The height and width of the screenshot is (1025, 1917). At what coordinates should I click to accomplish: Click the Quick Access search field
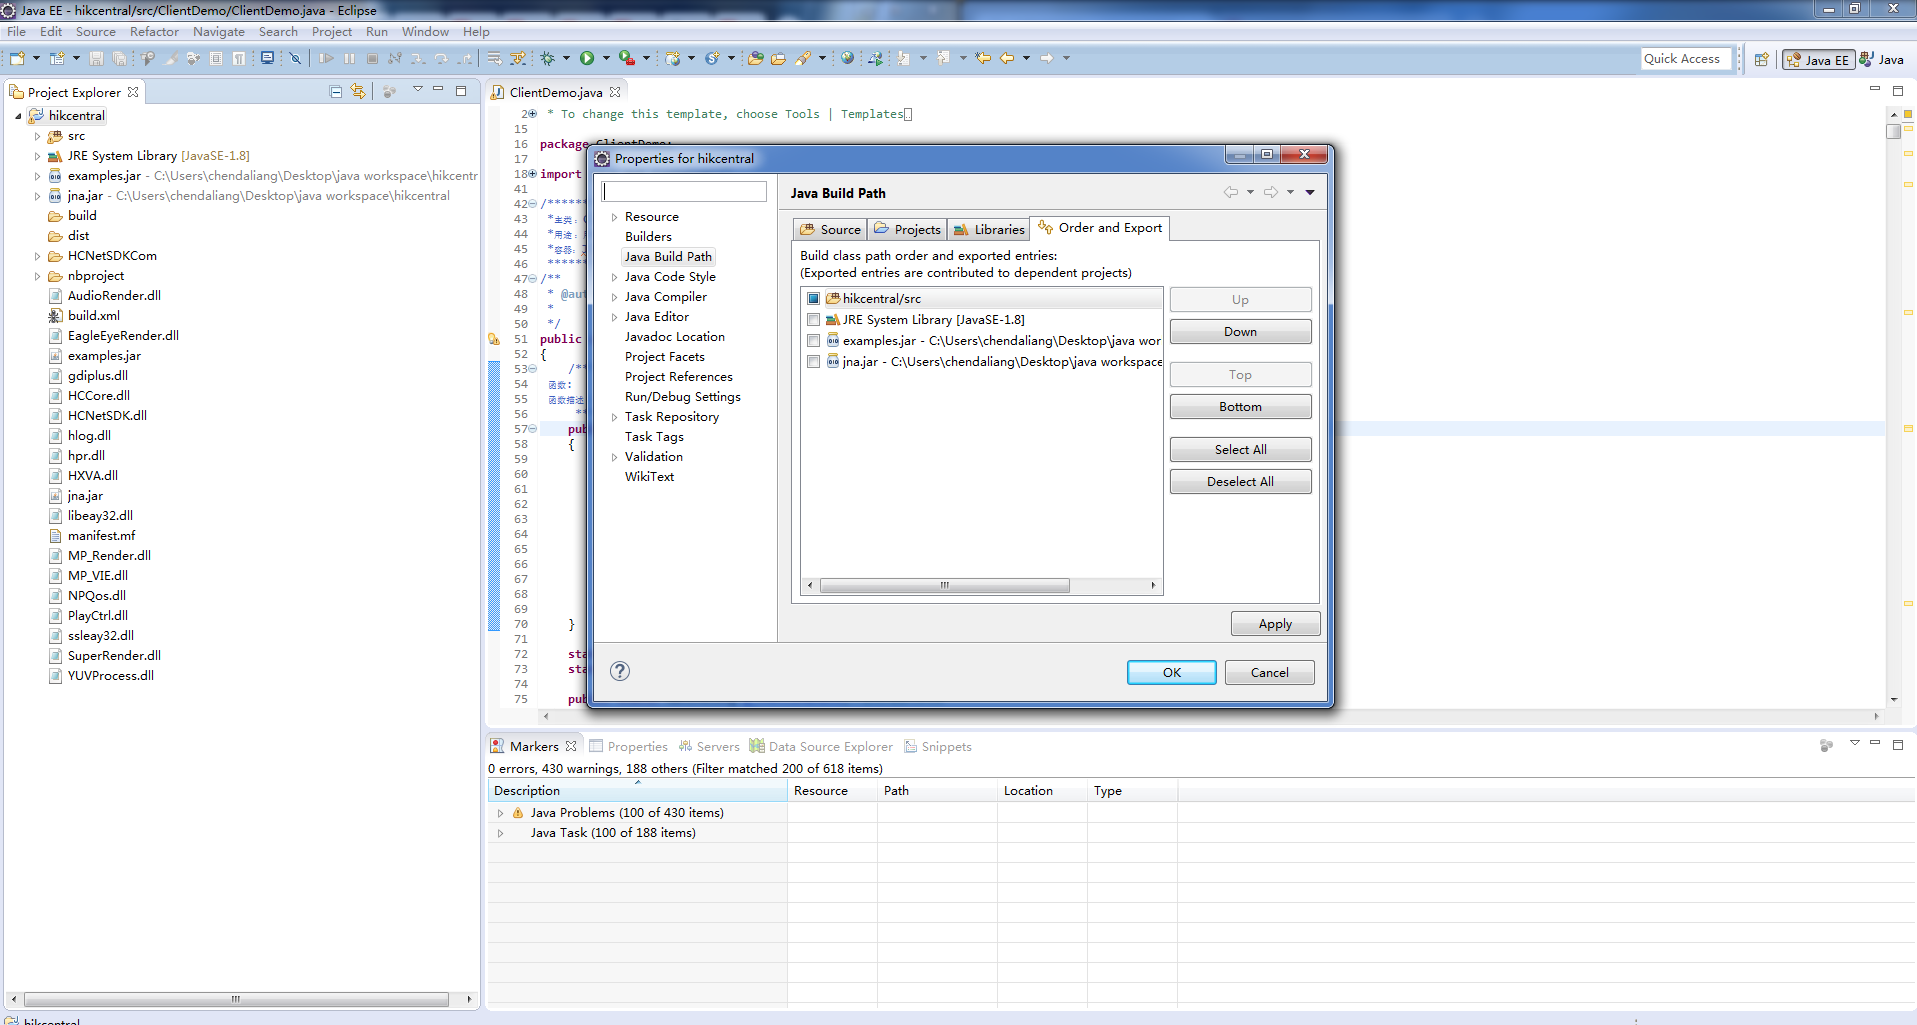click(1686, 59)
